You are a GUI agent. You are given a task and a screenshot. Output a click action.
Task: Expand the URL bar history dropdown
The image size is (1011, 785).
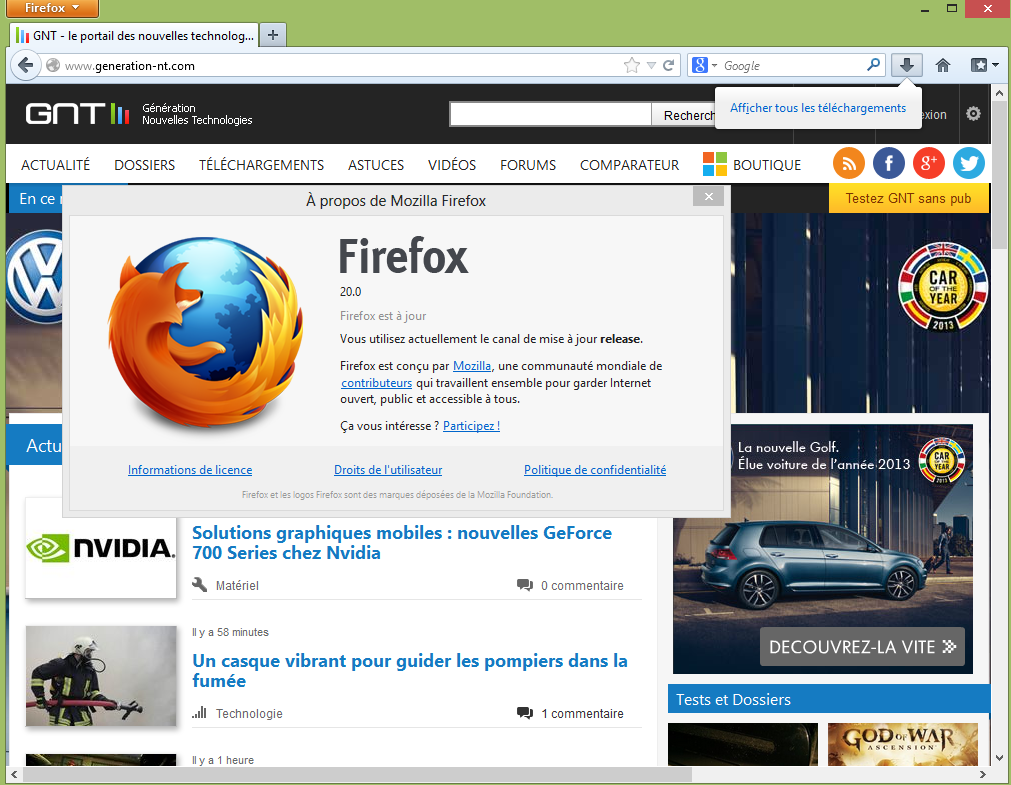pos(651,66)
